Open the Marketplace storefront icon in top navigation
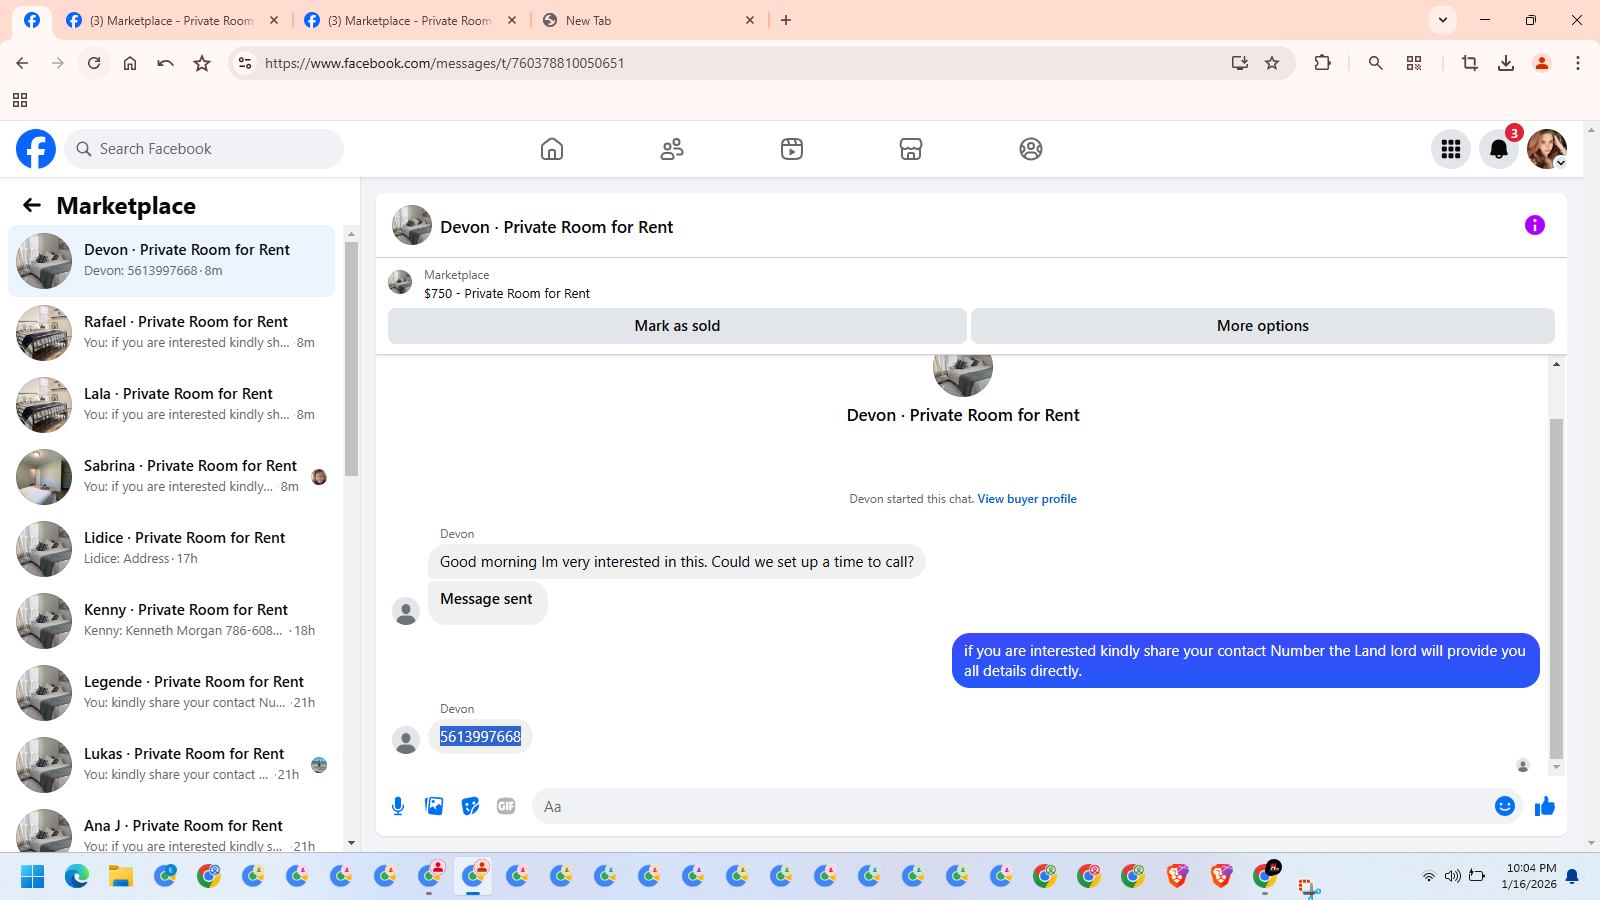Image resolution: width=1600 pixels, height=900 pixels. click(911, 149)
